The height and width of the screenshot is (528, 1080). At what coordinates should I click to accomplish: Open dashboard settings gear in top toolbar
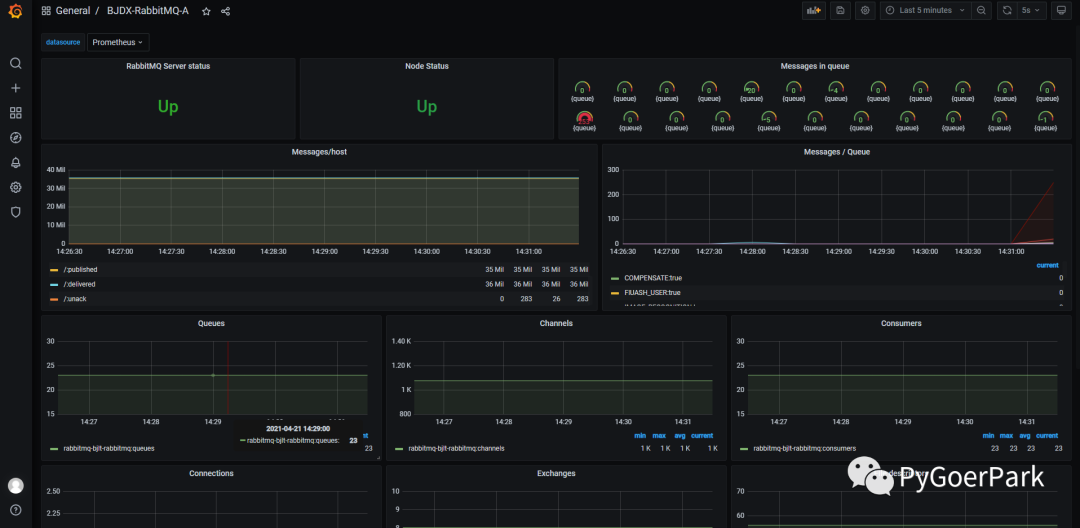click(866, 10)
